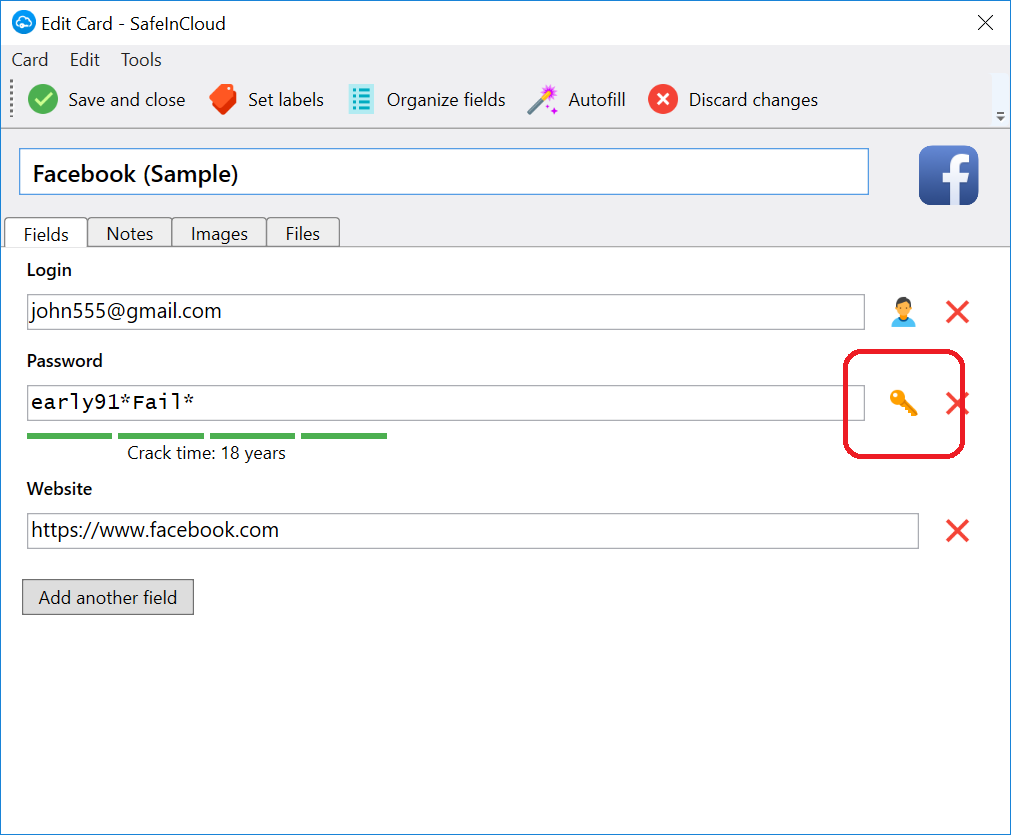The width and height of the screenshot is (1011, 835).
Task: Click the Save and close label
Action: (126, 100)
